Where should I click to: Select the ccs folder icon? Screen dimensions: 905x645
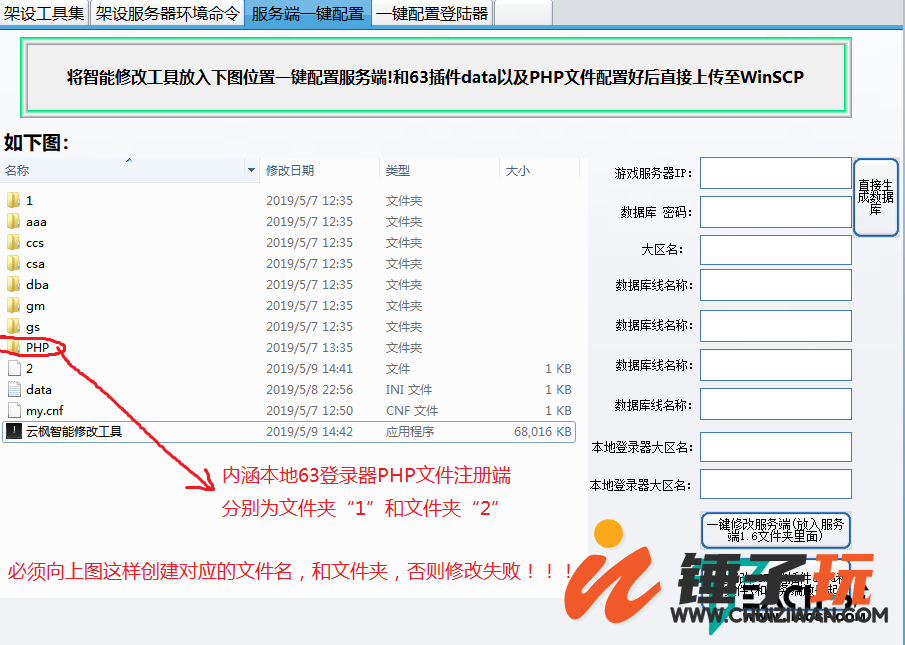[13, 243]
